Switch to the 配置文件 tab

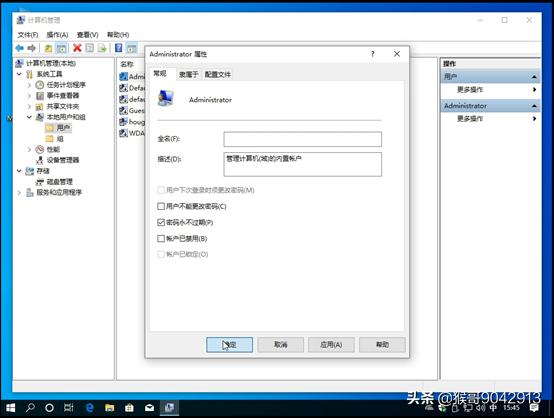[x=218, y=75]
